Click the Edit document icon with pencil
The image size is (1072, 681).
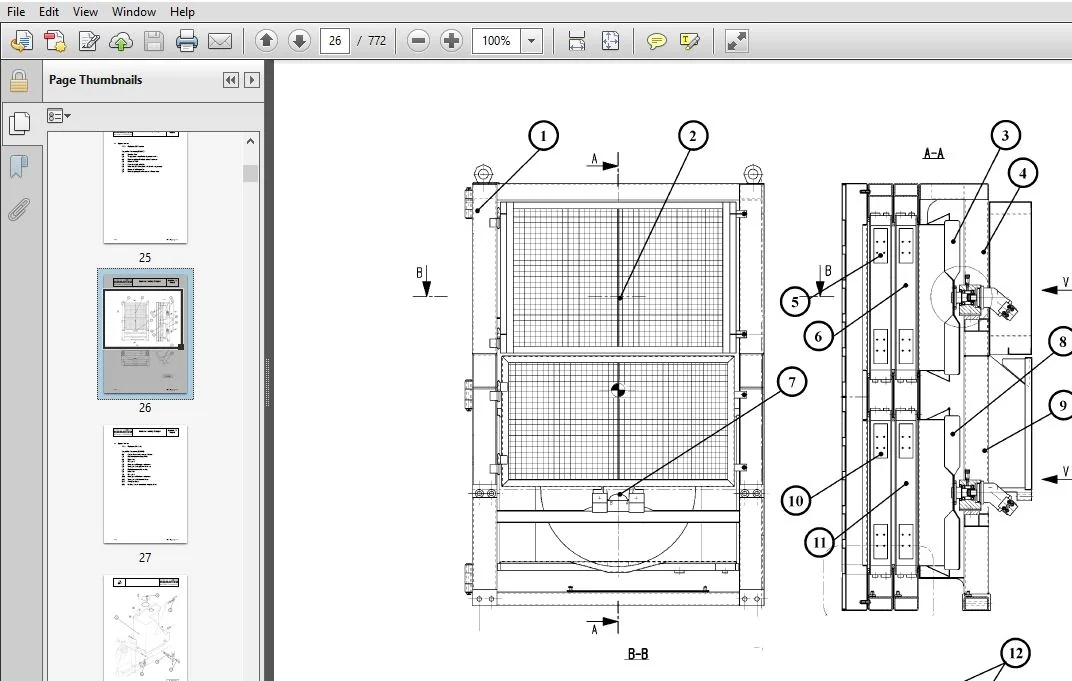[88, 41]
